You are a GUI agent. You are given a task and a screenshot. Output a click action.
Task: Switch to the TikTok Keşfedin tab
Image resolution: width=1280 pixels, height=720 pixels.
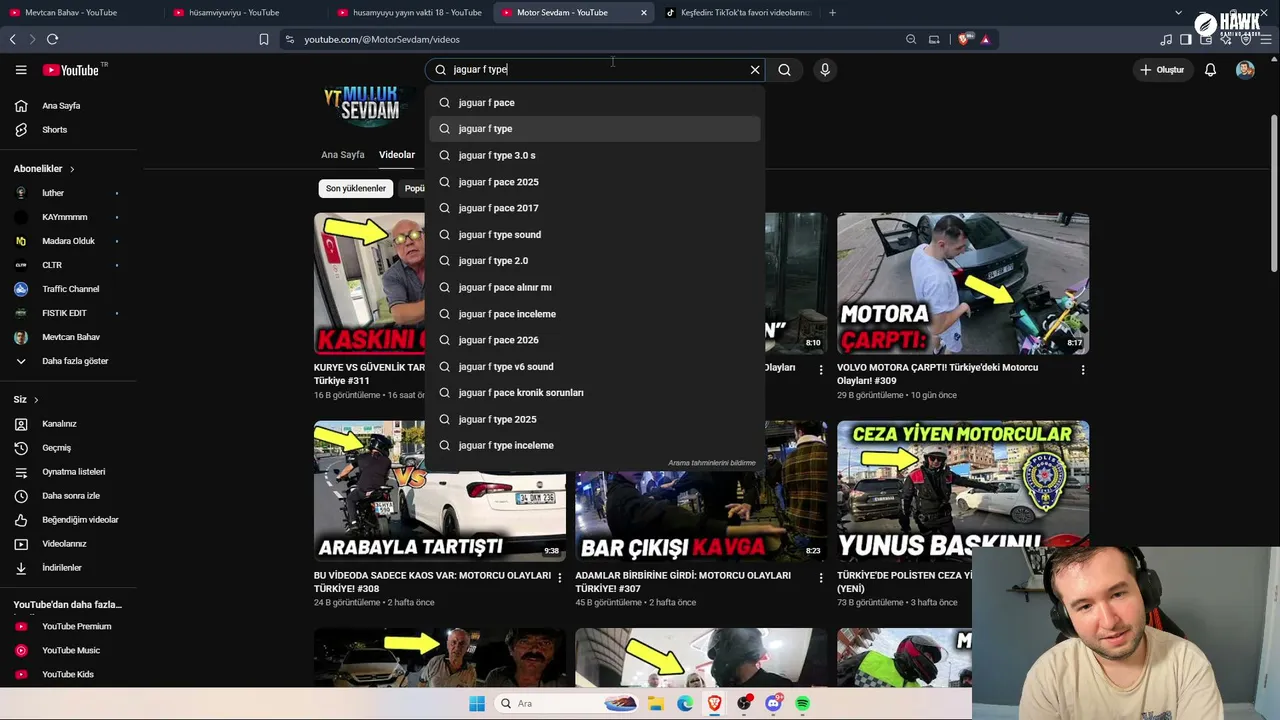(740, 13)
